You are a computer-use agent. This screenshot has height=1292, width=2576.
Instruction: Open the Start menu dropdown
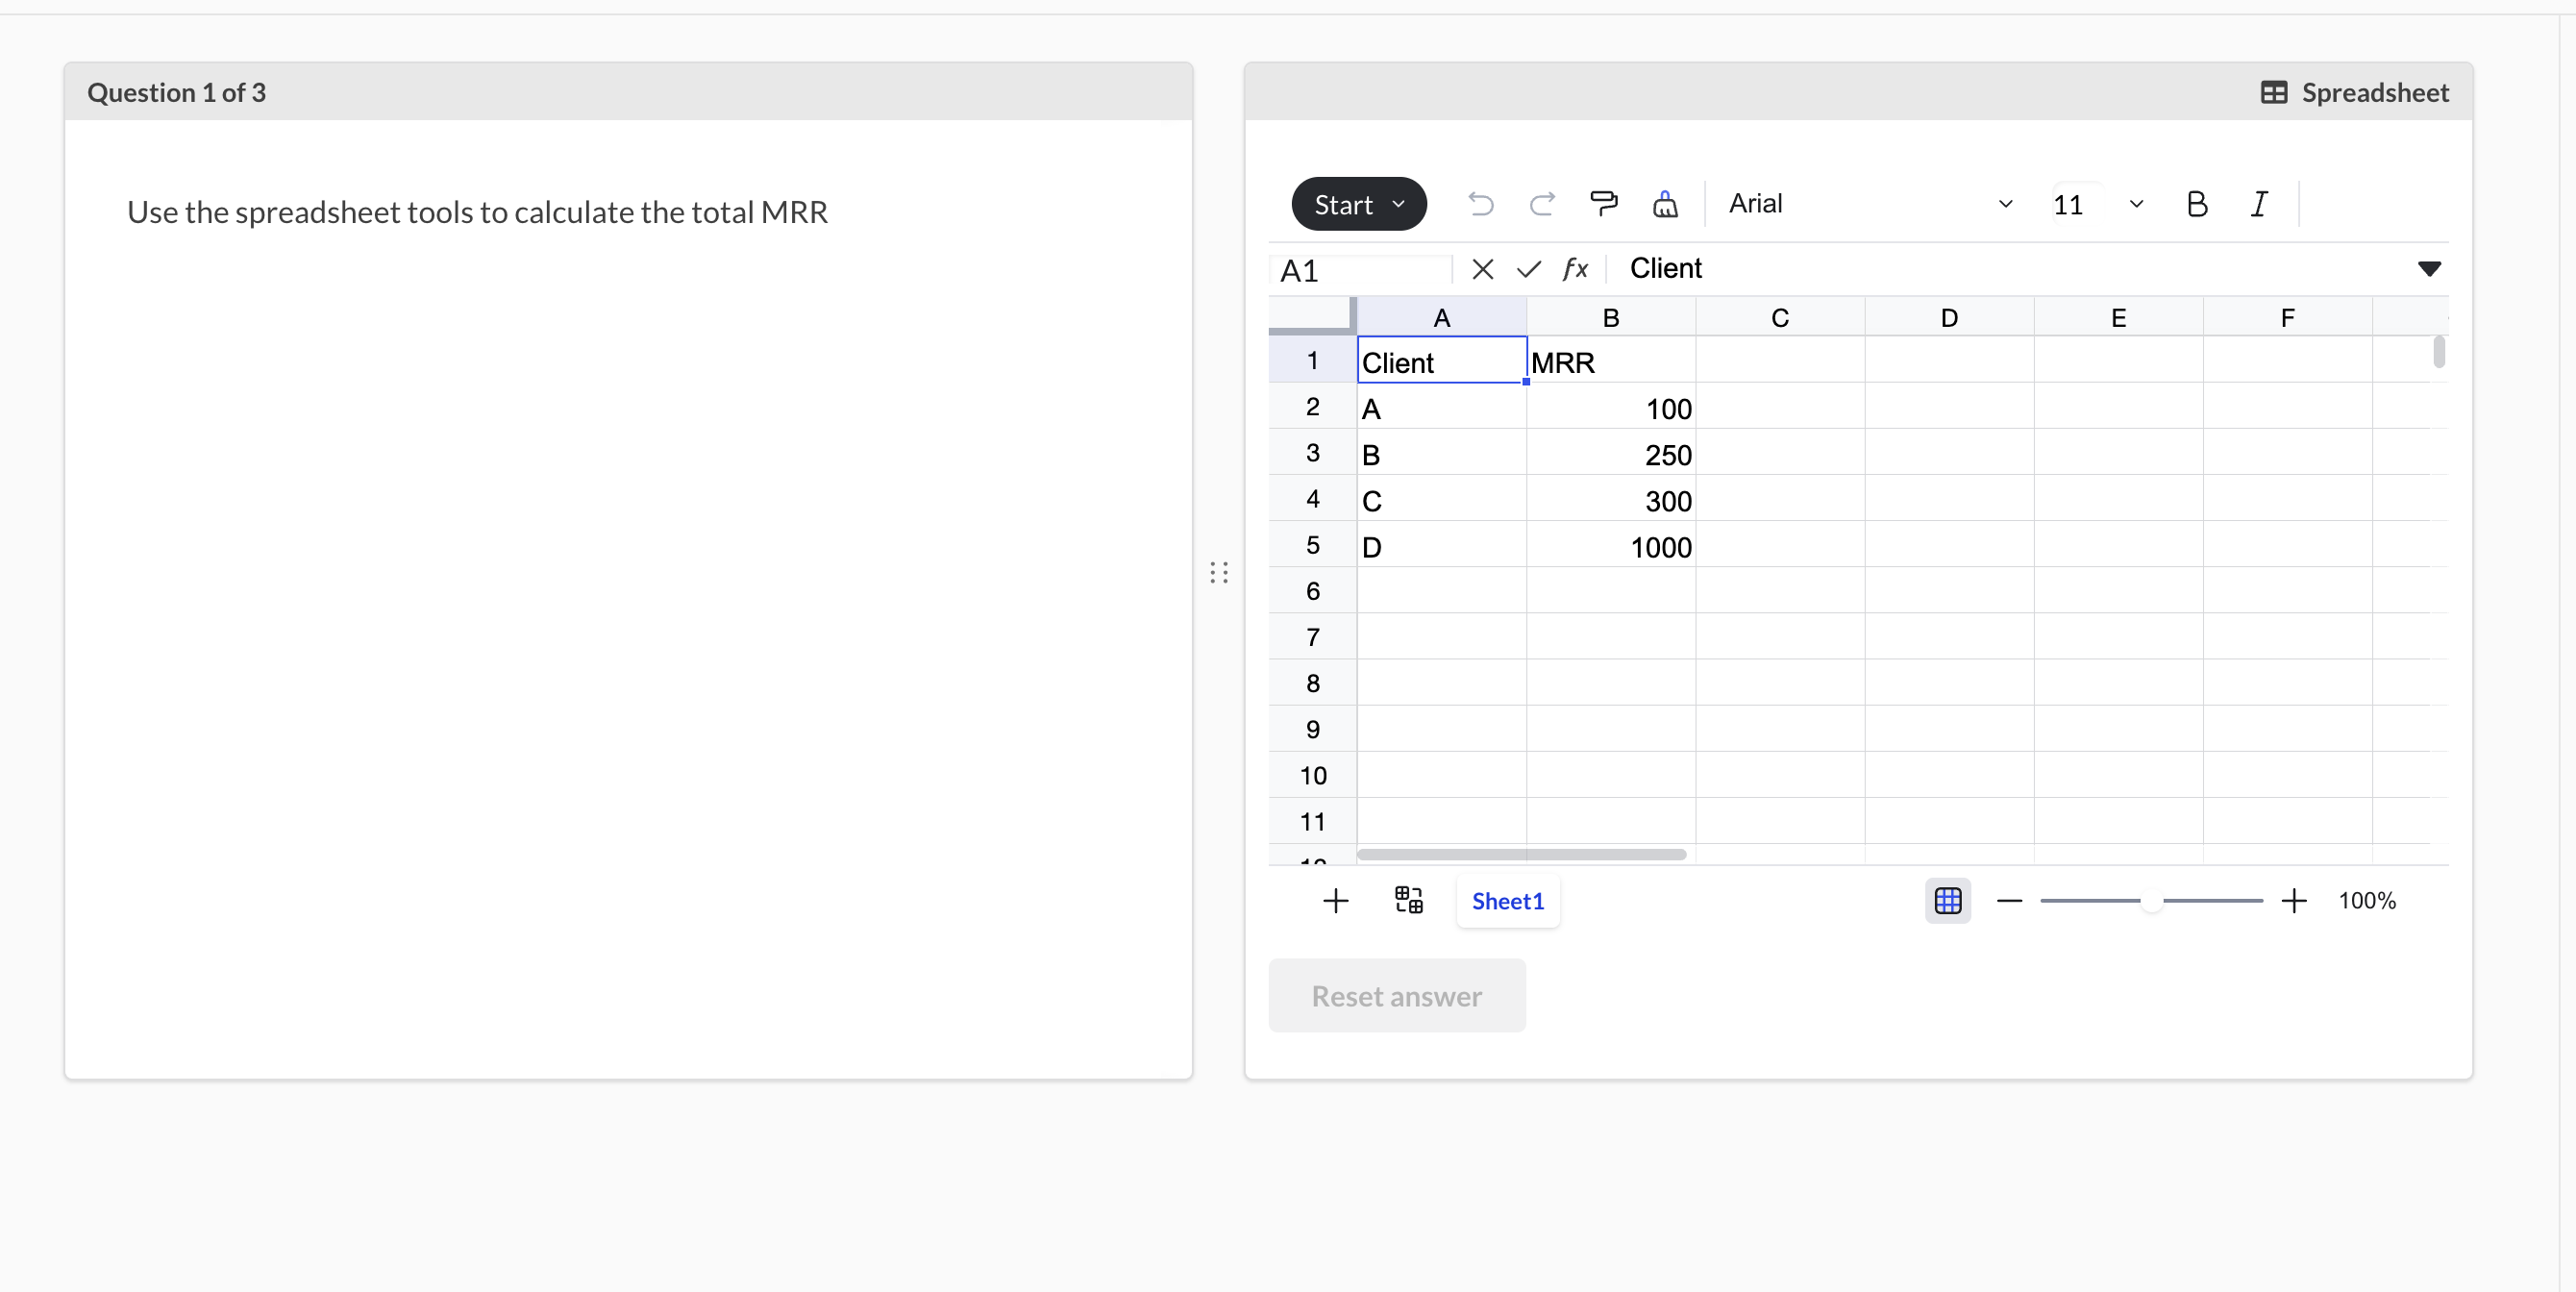point(1358,204)
